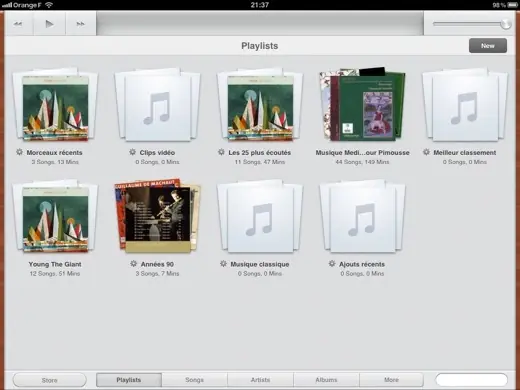Open the Store button in bottom bar
520x390 pixels.
click(x=49, y=380)
